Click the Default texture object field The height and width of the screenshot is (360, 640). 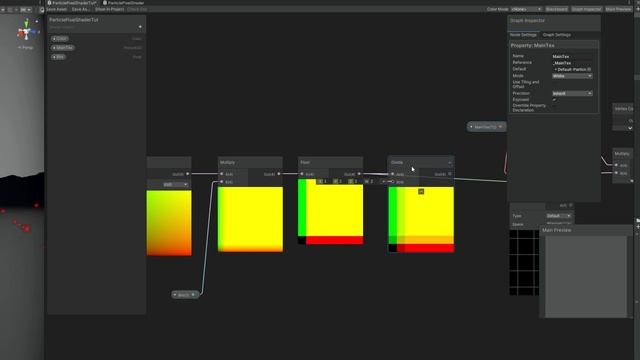pos(572,69)
